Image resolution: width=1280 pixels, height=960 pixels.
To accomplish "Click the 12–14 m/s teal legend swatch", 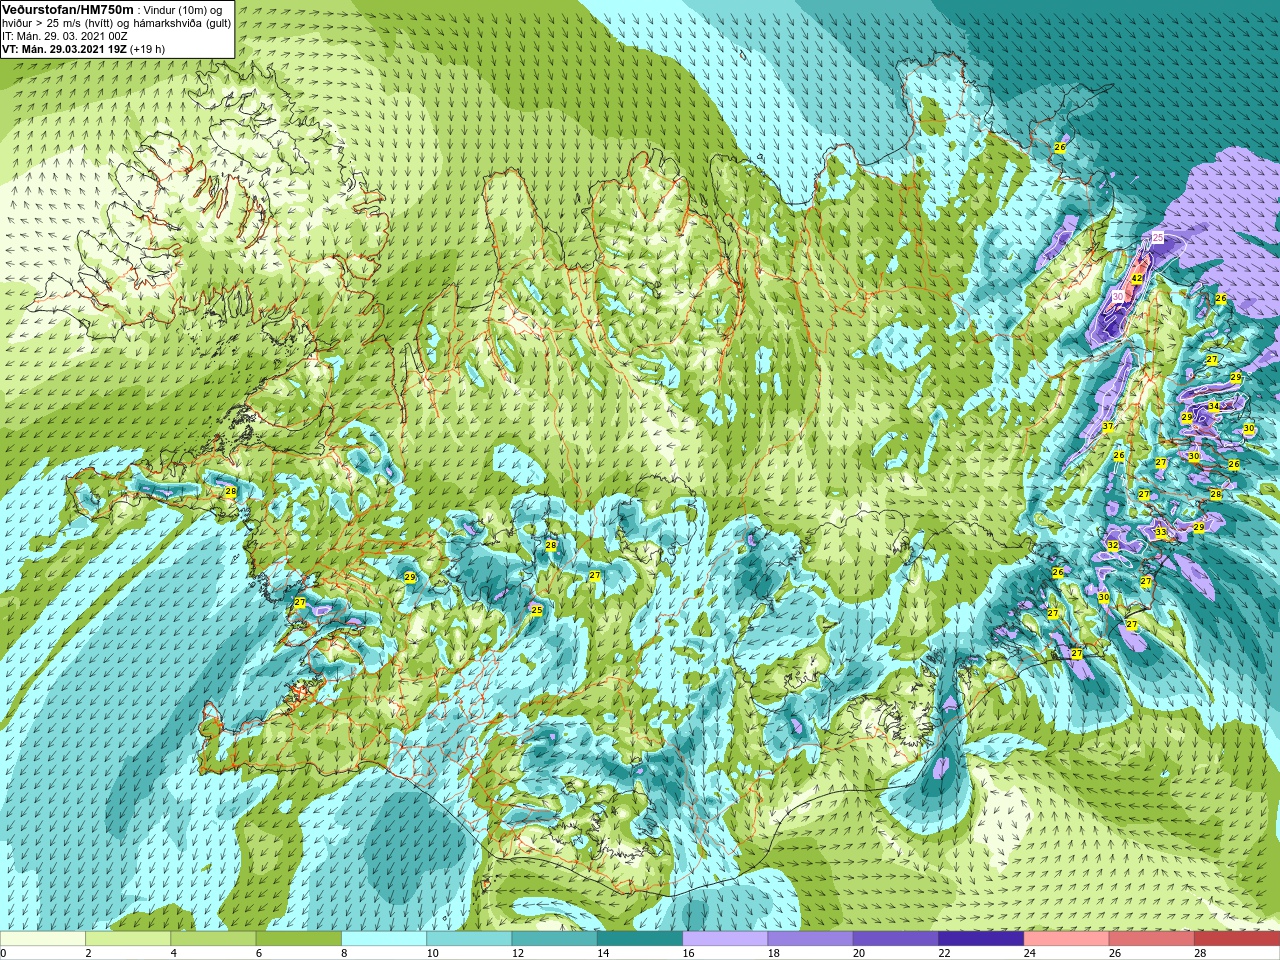I will [554, 939].
